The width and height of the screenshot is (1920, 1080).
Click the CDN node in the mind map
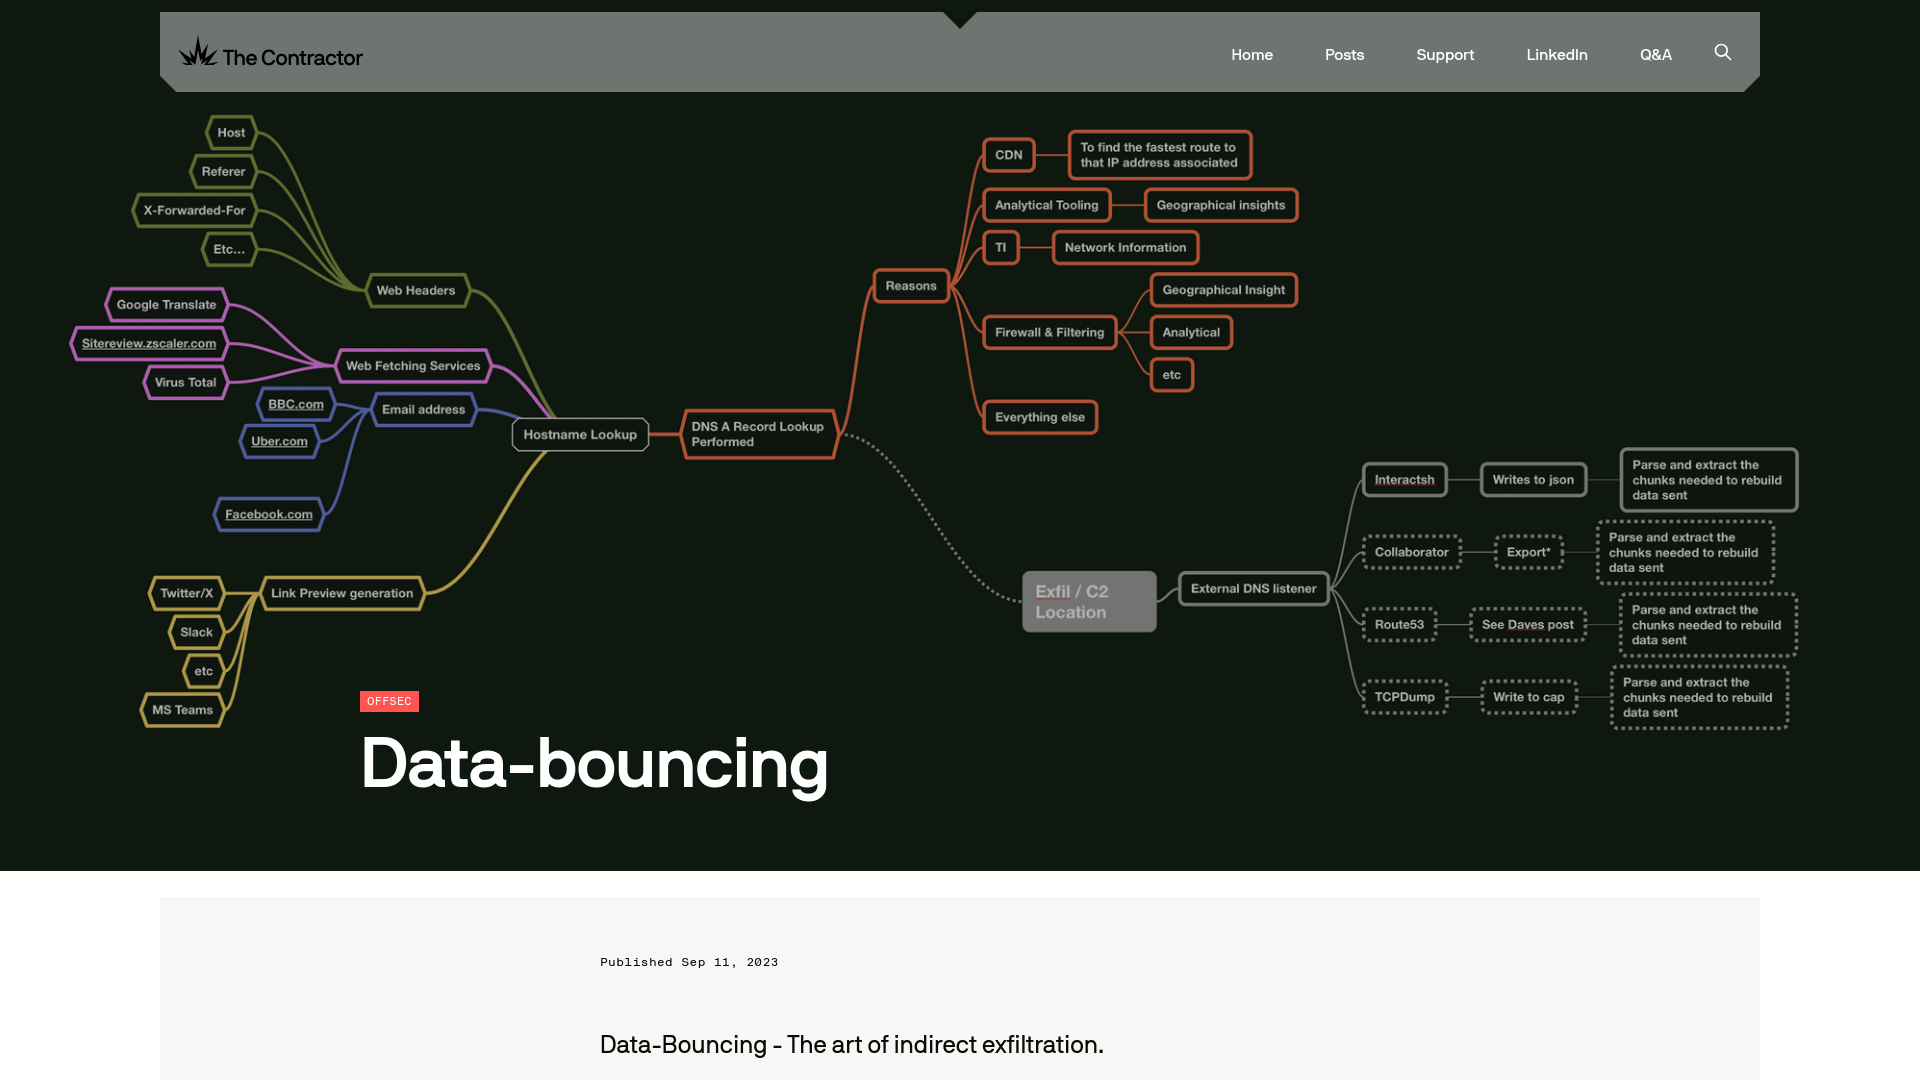coord(1007,154)
